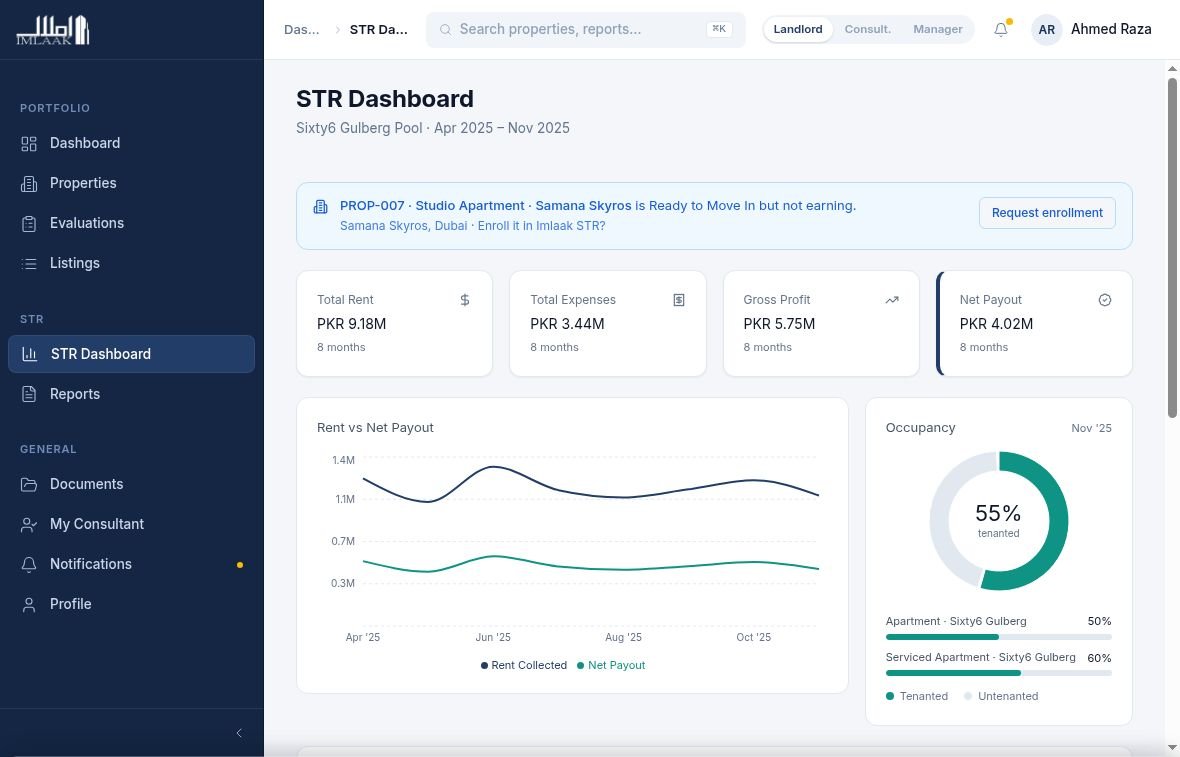This screenshot has height=757, width=1180.
Task: Click the Net Payout card
Action: click(x=1034, y=324)
